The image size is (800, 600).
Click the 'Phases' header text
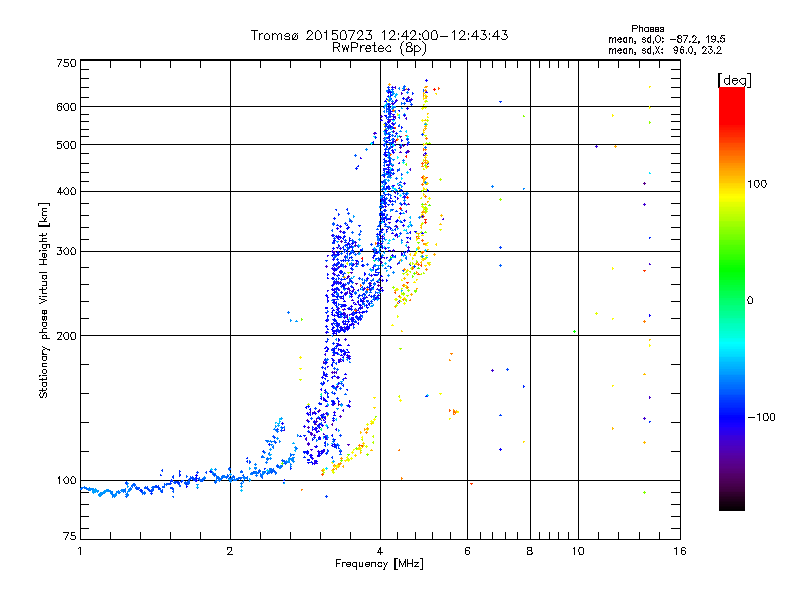(647, 29)
